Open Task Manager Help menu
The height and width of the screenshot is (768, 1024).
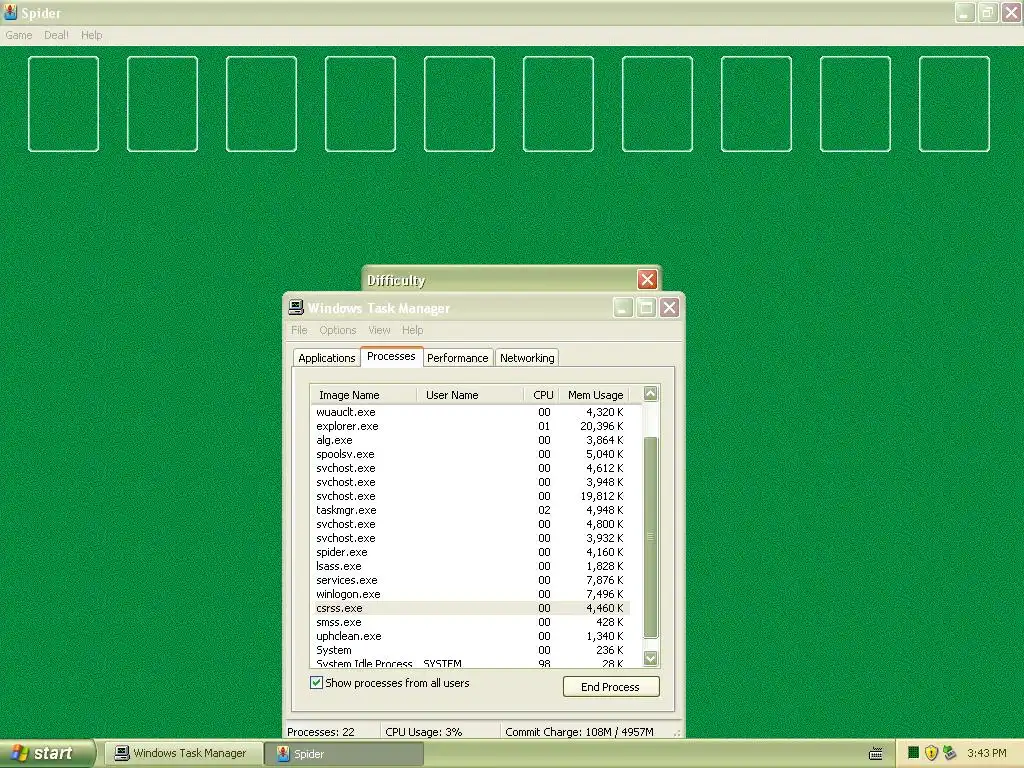pos(412,330)
